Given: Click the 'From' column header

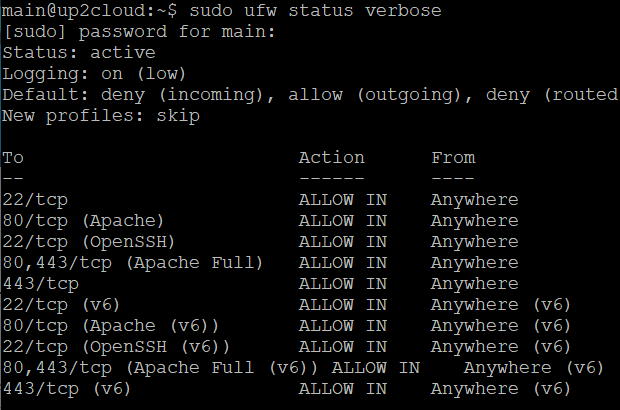Looking at the screenshot, I should pyautogui.click(x=453, y=158).
